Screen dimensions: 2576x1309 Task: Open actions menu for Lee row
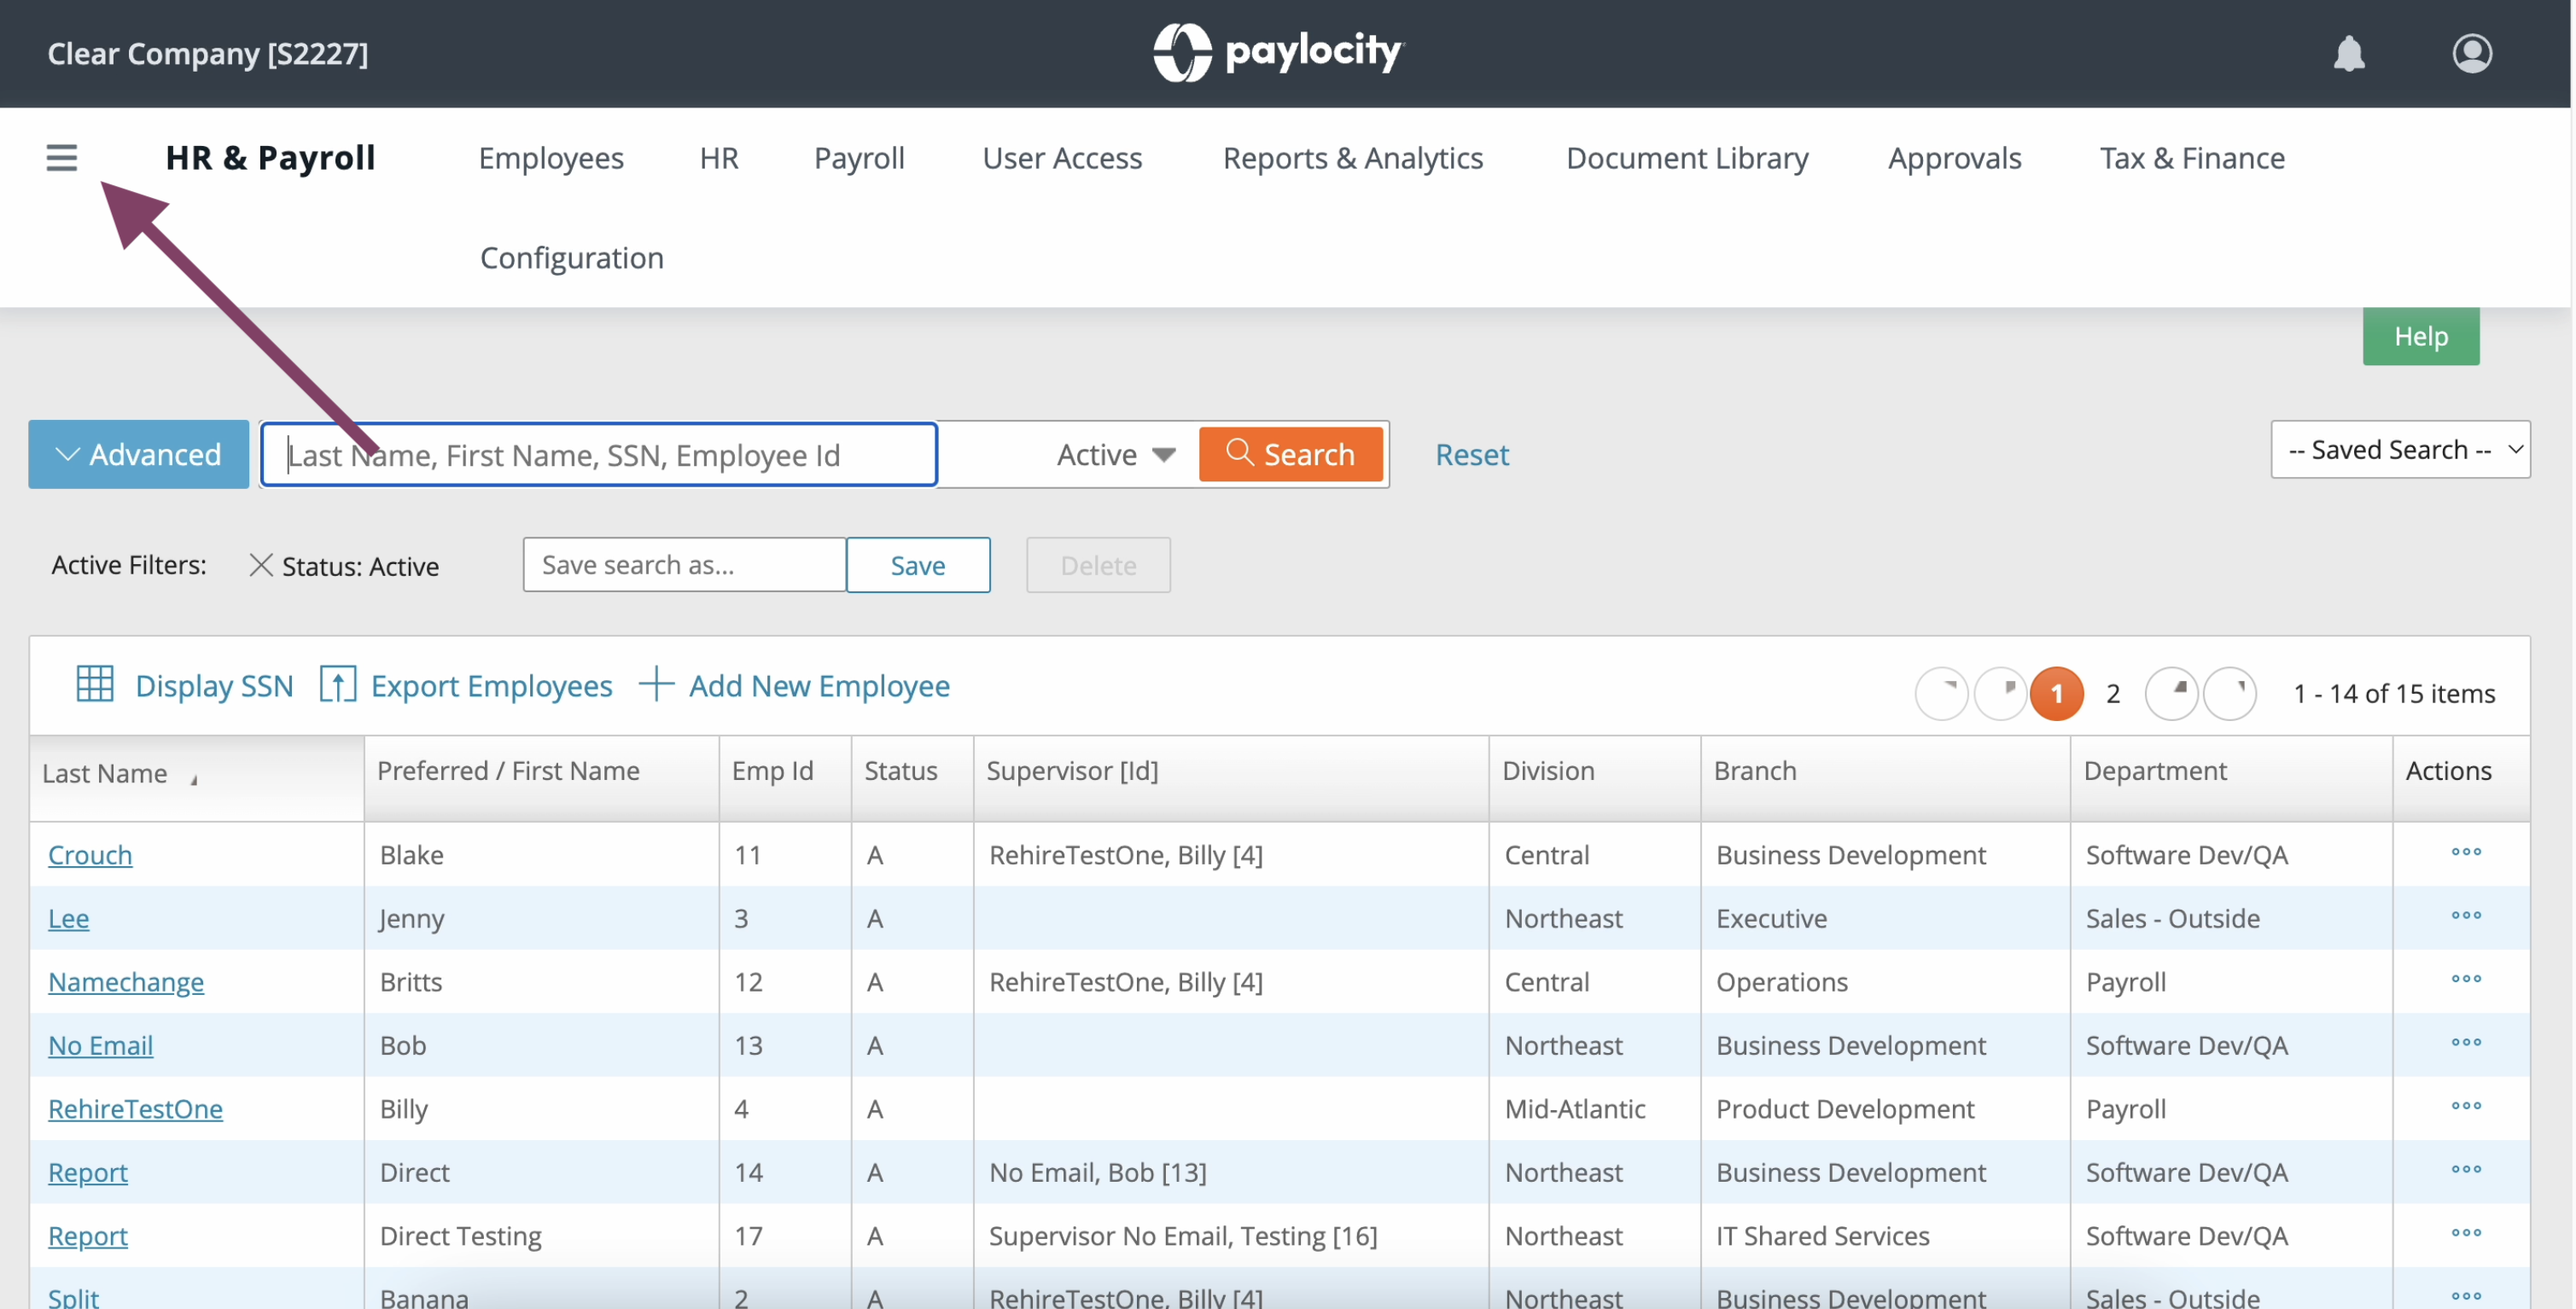pos(2466,915)
